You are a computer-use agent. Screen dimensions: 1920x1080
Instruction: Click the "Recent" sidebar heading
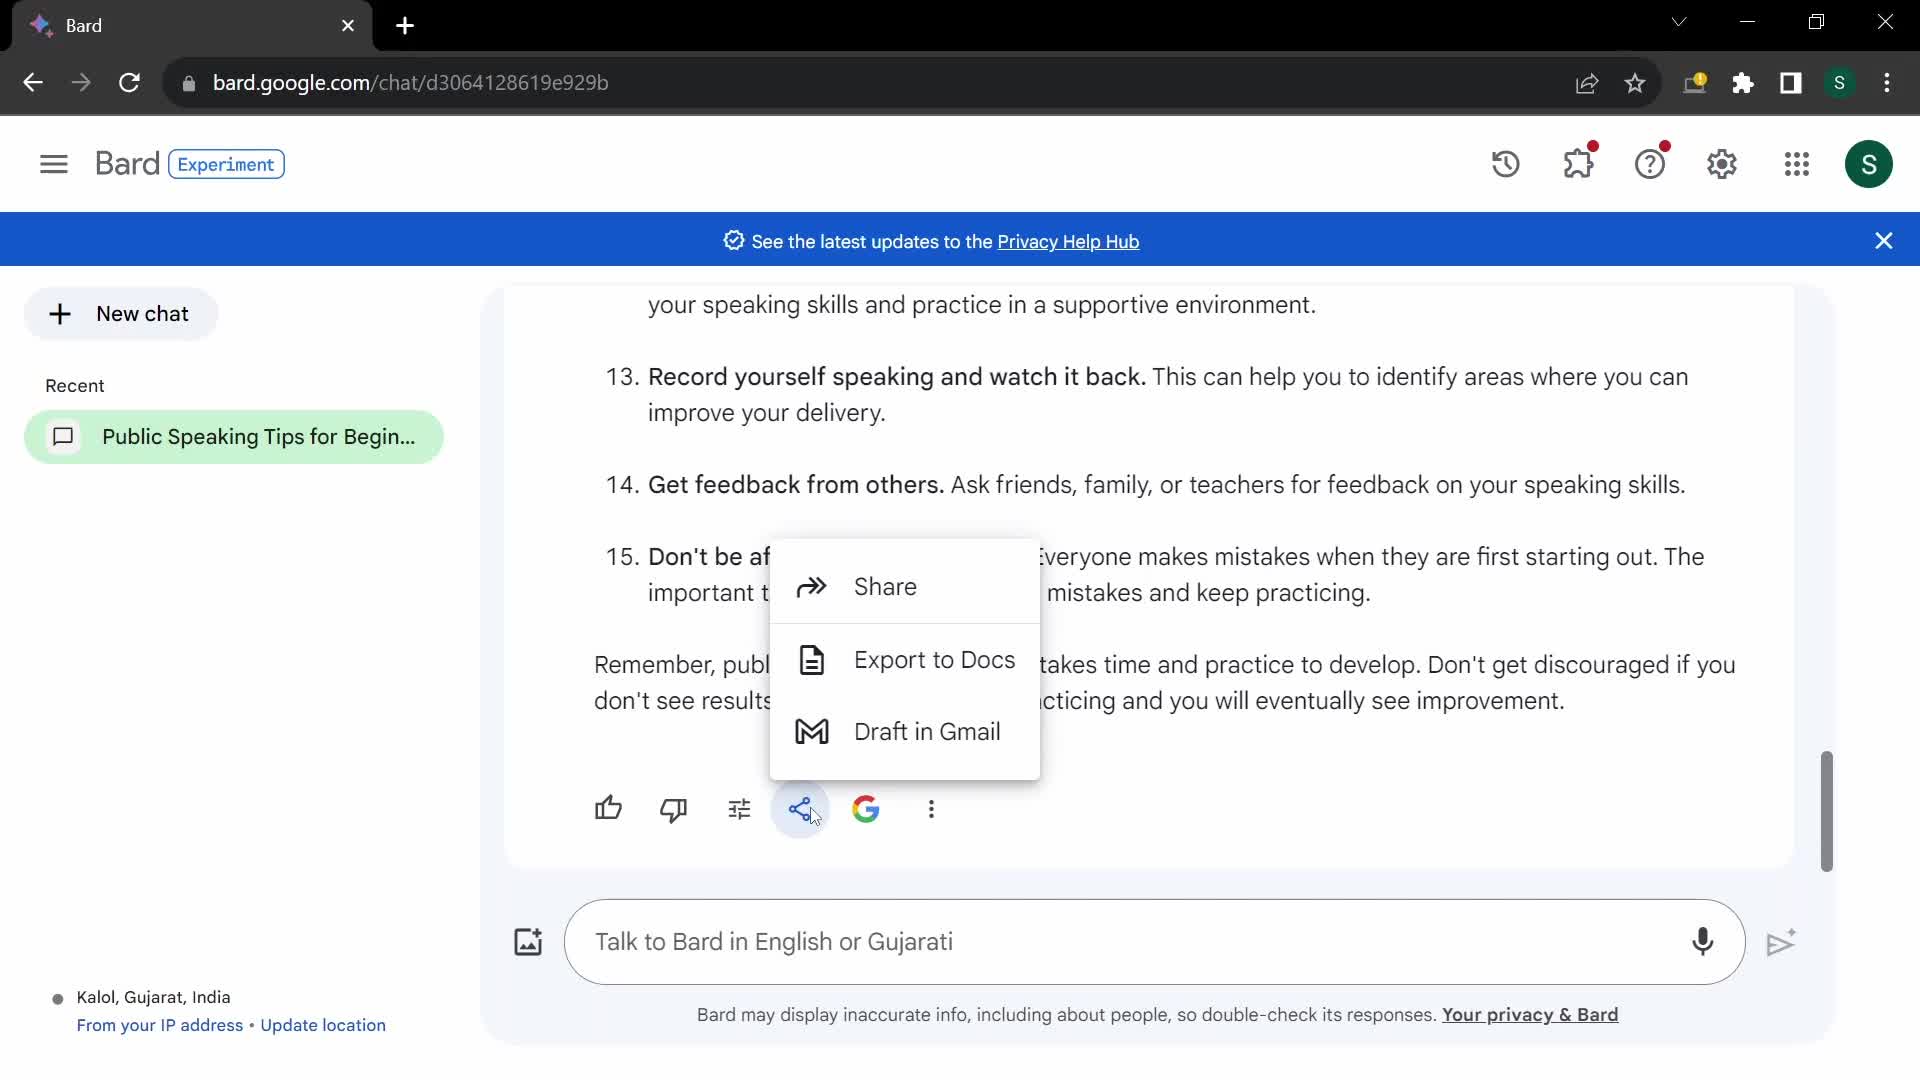point(75,386)
